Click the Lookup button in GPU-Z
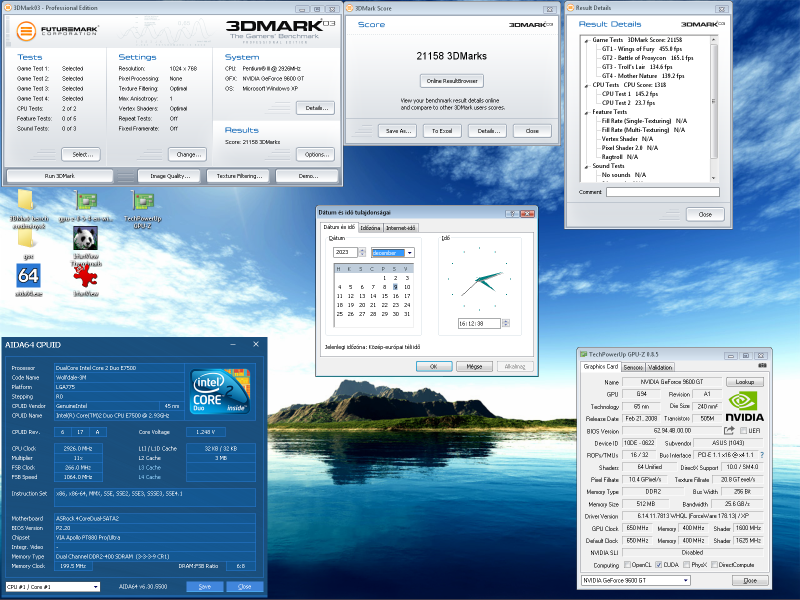The height and width of the screenshot is (600, 800). point(744,382)
